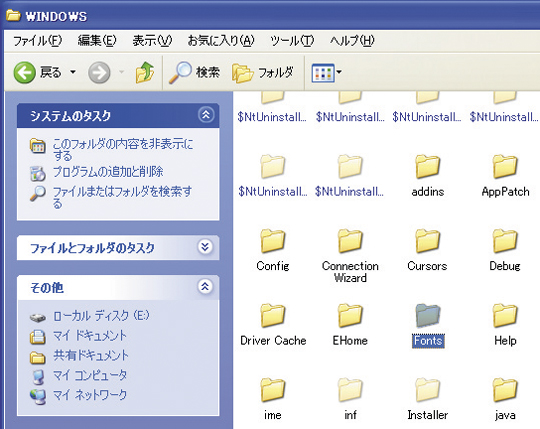Go to マイ コンピュータ link

click(90, 375)
